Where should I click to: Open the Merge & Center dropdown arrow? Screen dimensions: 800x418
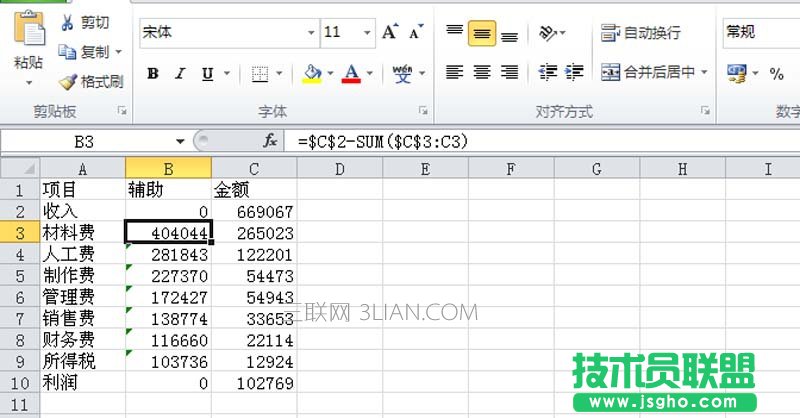click(704, 72)
